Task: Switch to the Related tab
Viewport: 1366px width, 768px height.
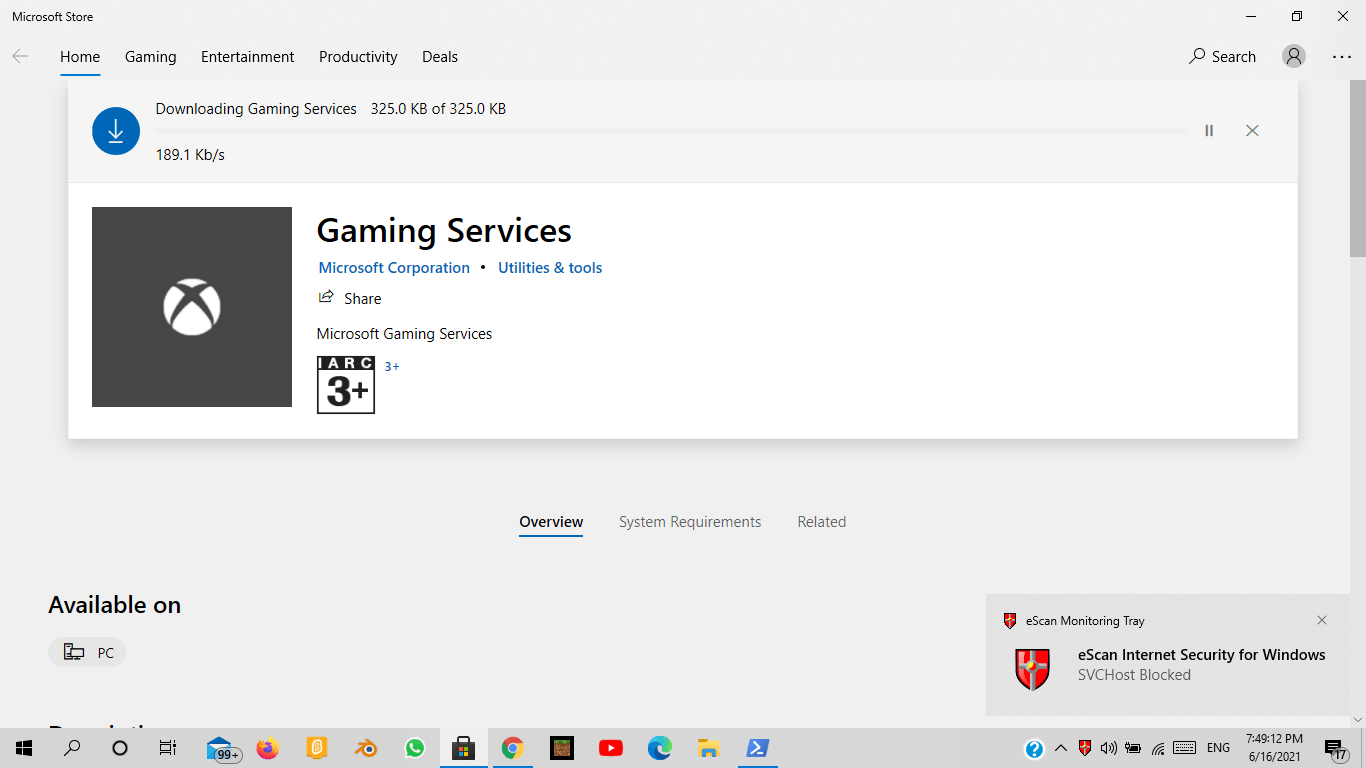Action: pos(822,522)
